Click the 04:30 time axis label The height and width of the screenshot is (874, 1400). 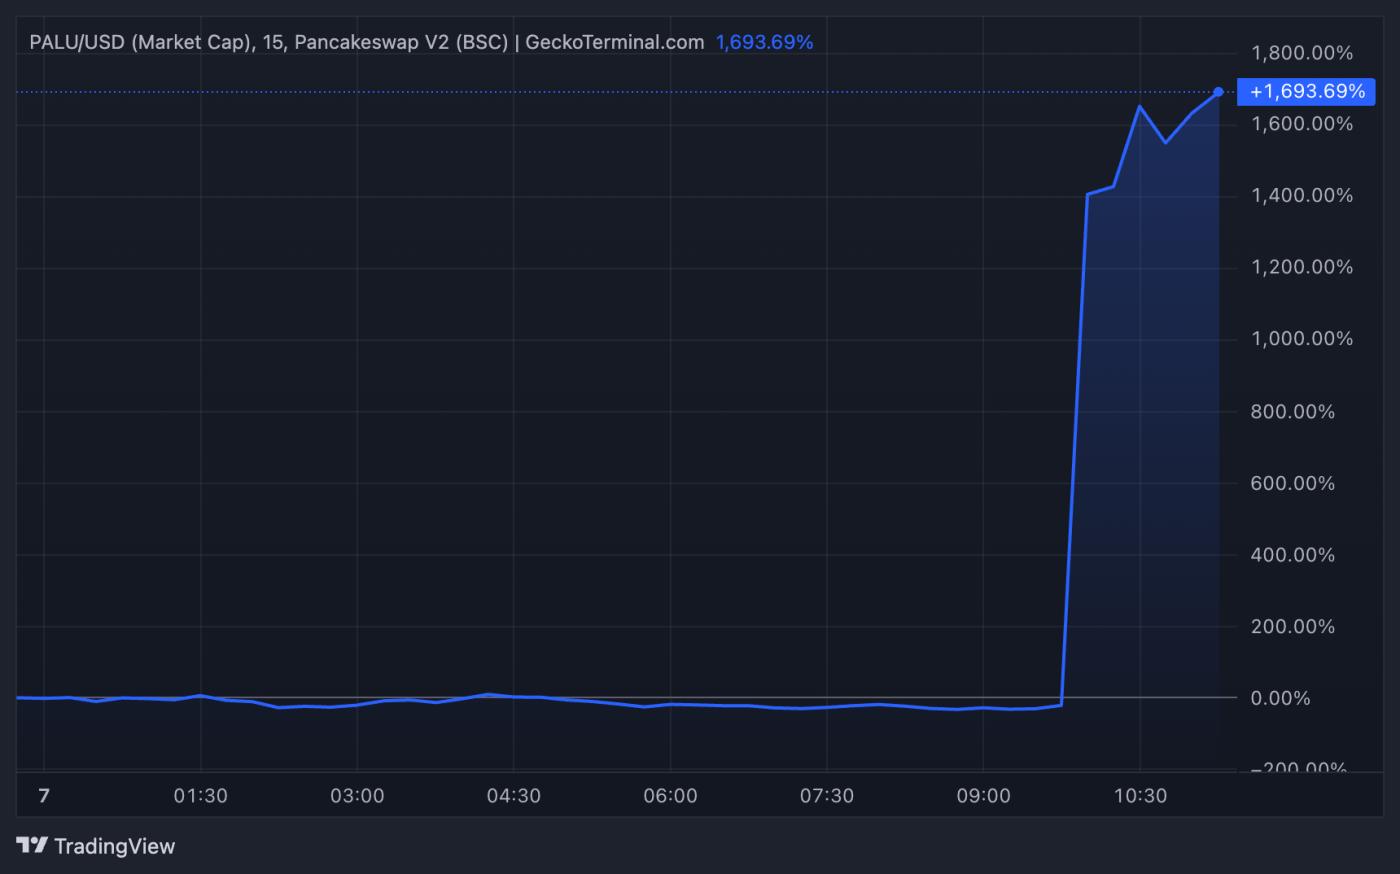click(514, 796)
